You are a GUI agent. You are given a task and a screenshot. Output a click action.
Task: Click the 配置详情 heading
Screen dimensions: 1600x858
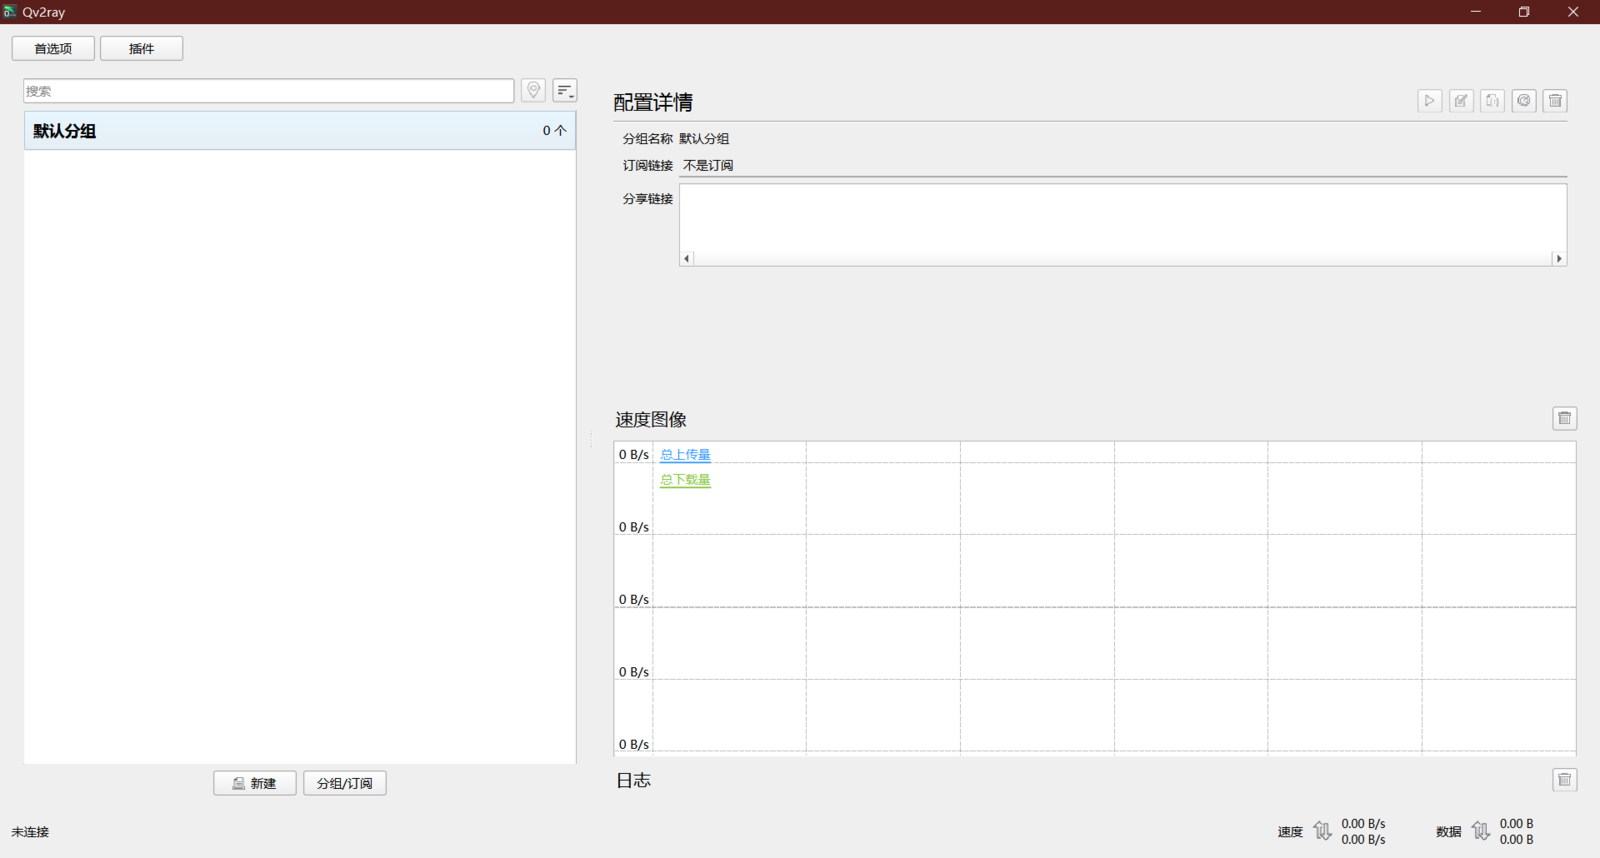[x=653, y=102]
